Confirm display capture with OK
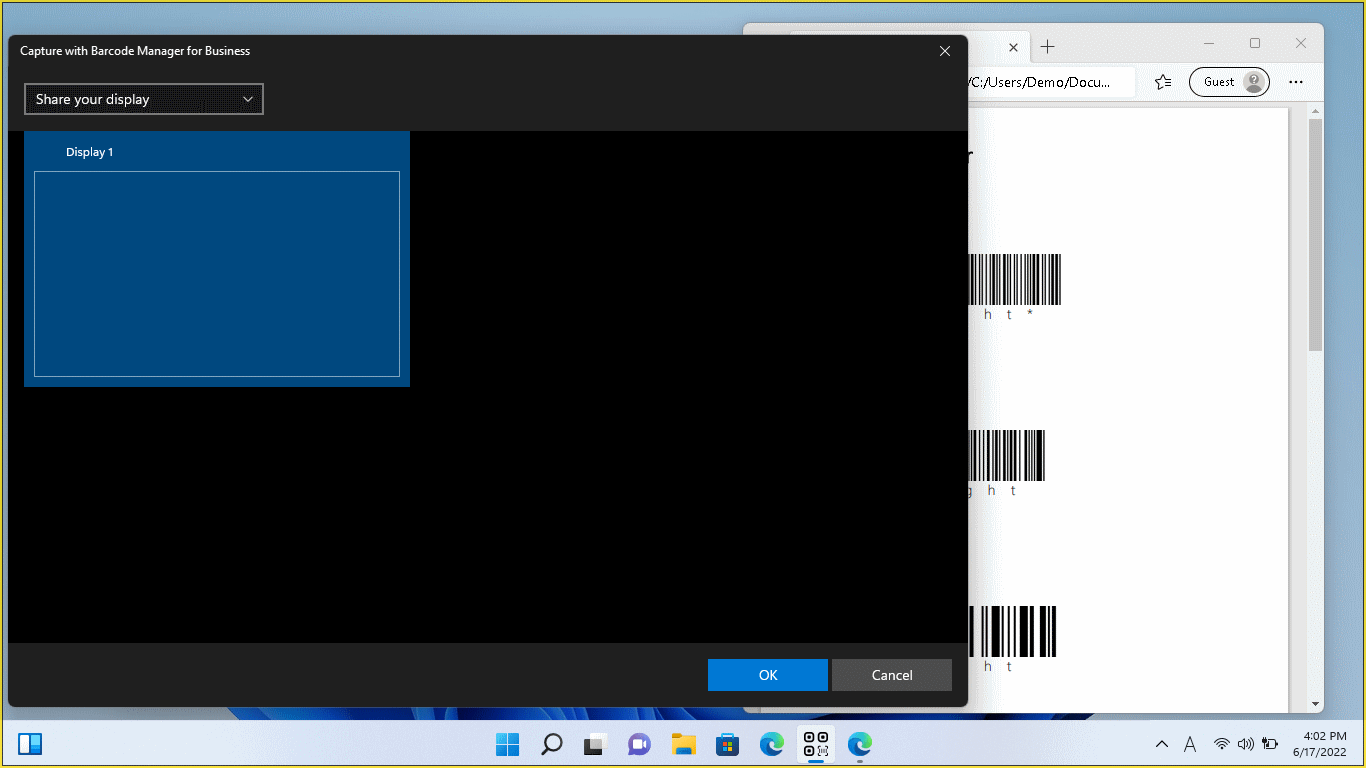 767,675
